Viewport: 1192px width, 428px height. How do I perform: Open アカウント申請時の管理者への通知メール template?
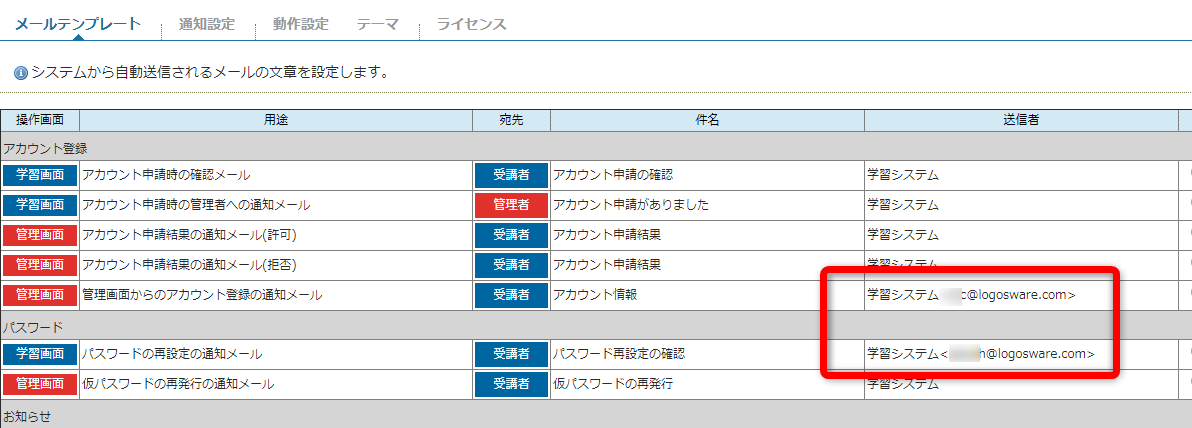coord(196,206)
